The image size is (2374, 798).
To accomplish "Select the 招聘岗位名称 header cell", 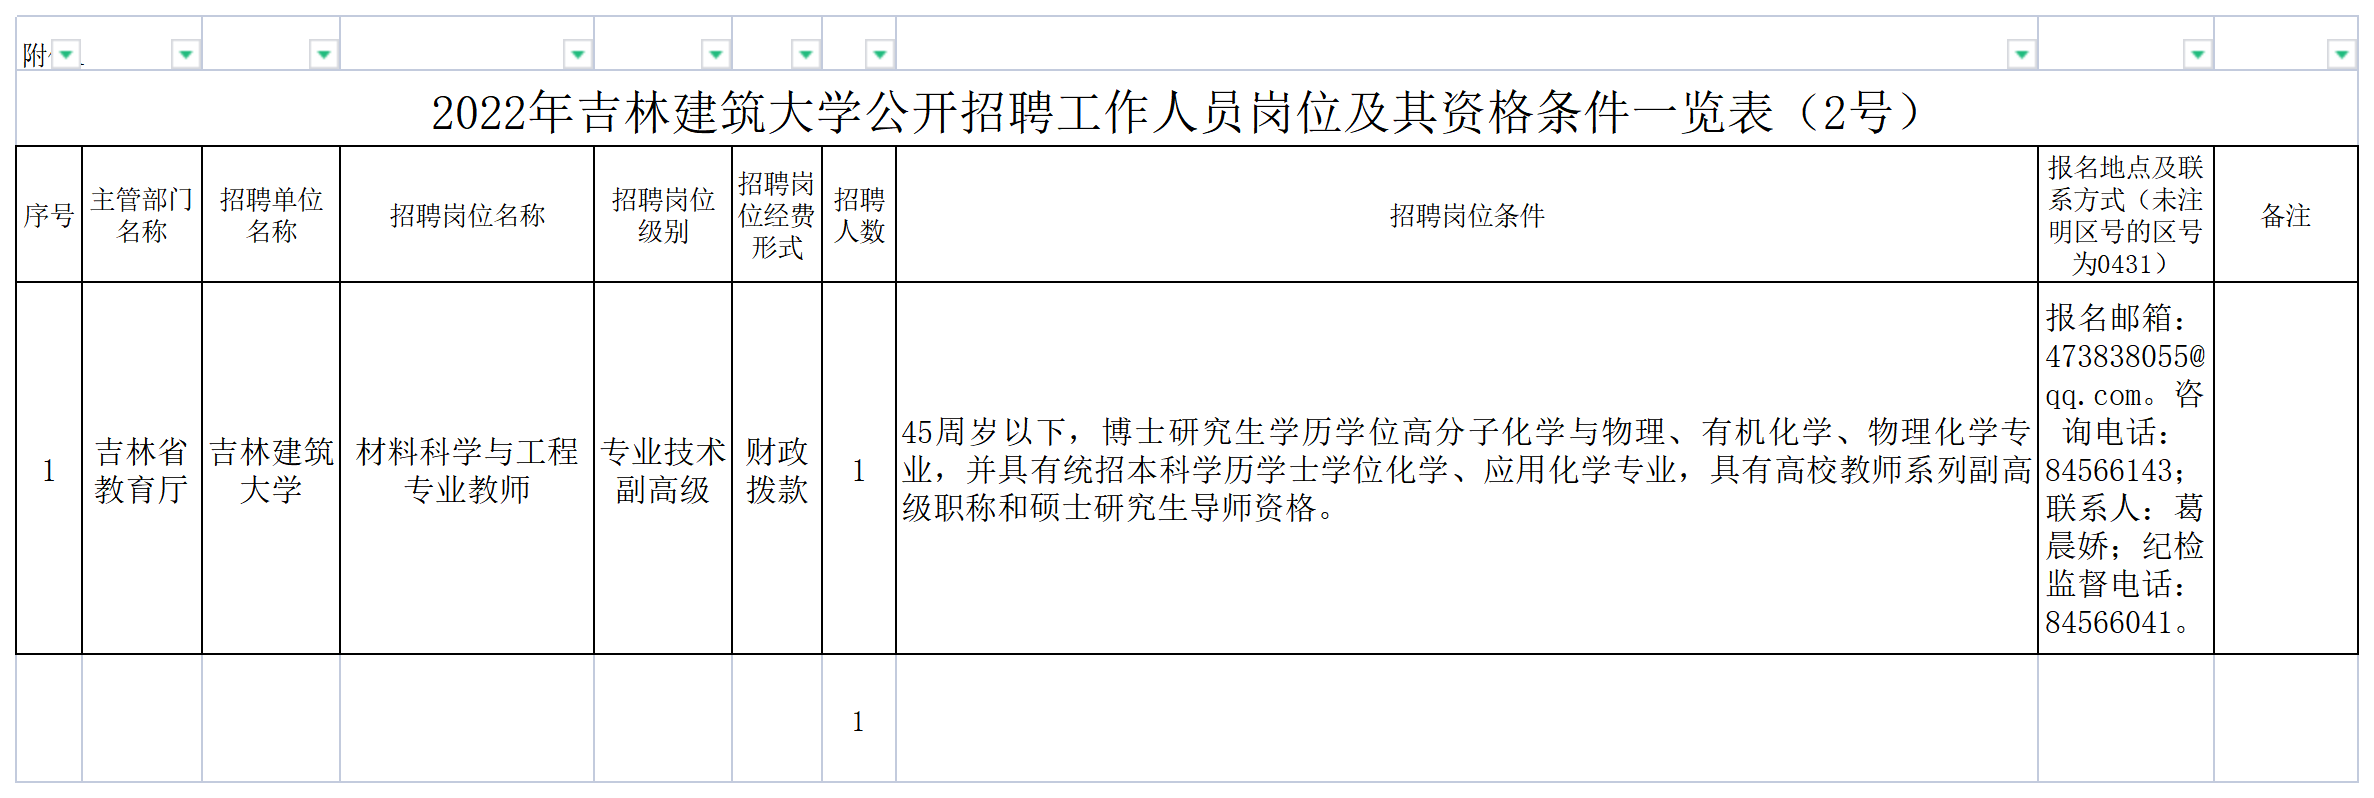I will point(467,215).
